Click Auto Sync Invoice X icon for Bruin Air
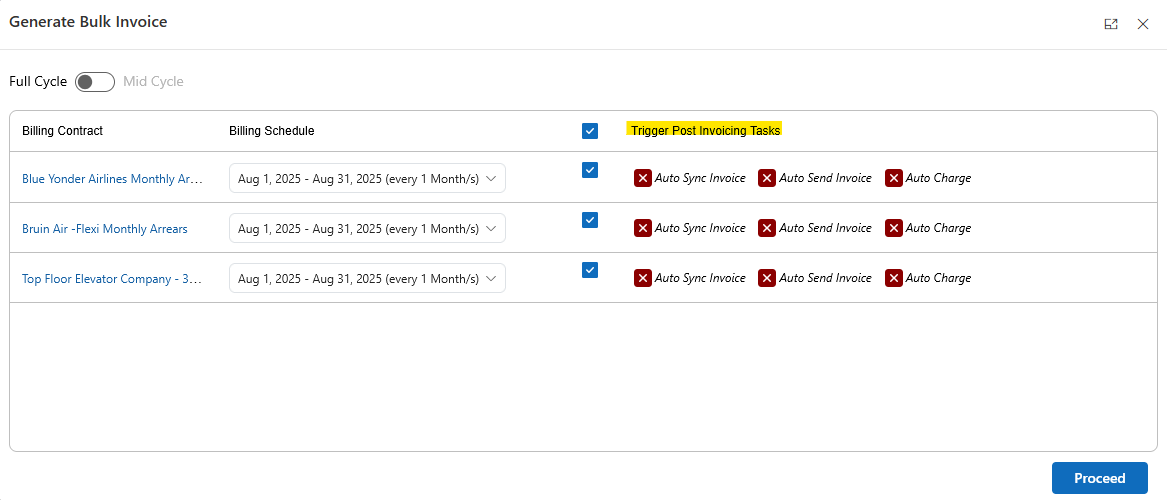This screenshot has height=500, width=1167. (x=643, y=228)
